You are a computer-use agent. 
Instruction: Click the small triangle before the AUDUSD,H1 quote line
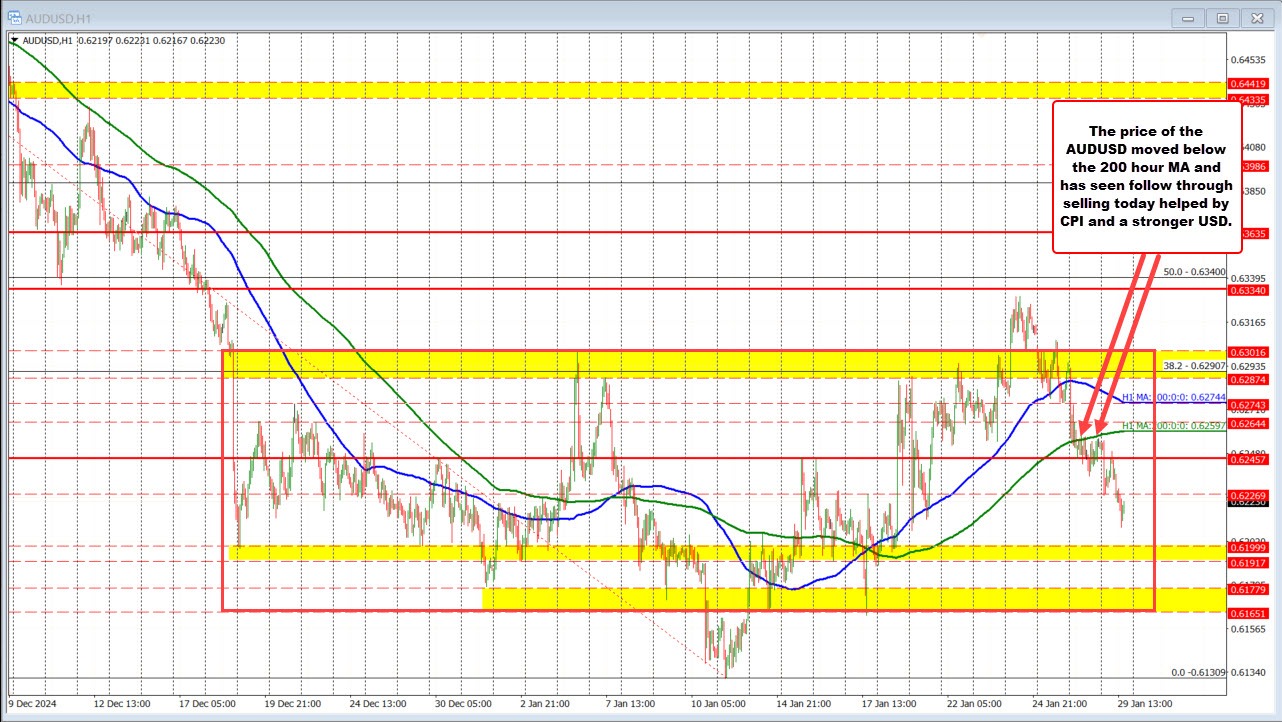(12, 40)
